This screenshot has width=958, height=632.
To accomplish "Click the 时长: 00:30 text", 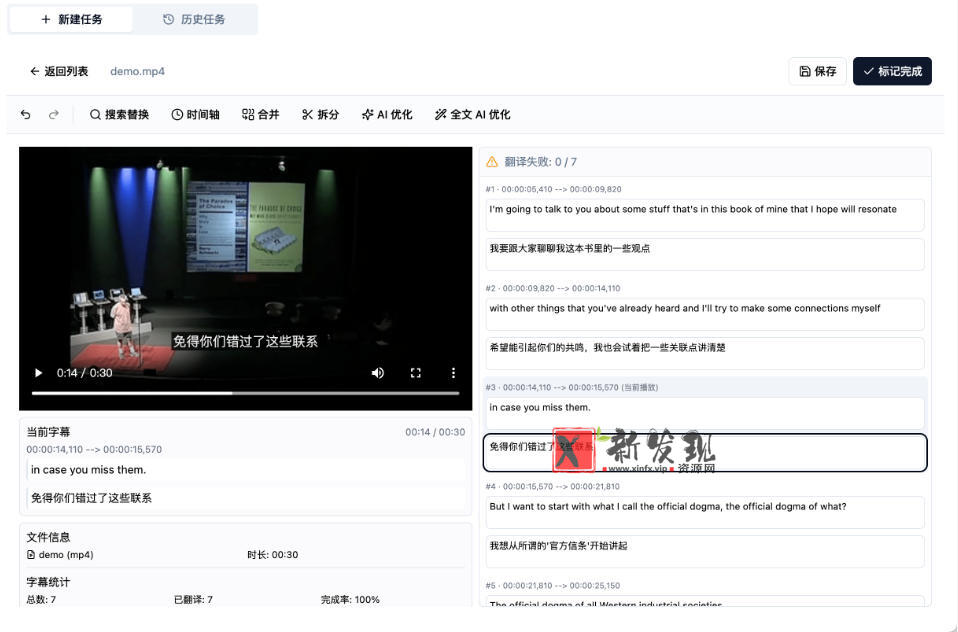I will [272, 555].
